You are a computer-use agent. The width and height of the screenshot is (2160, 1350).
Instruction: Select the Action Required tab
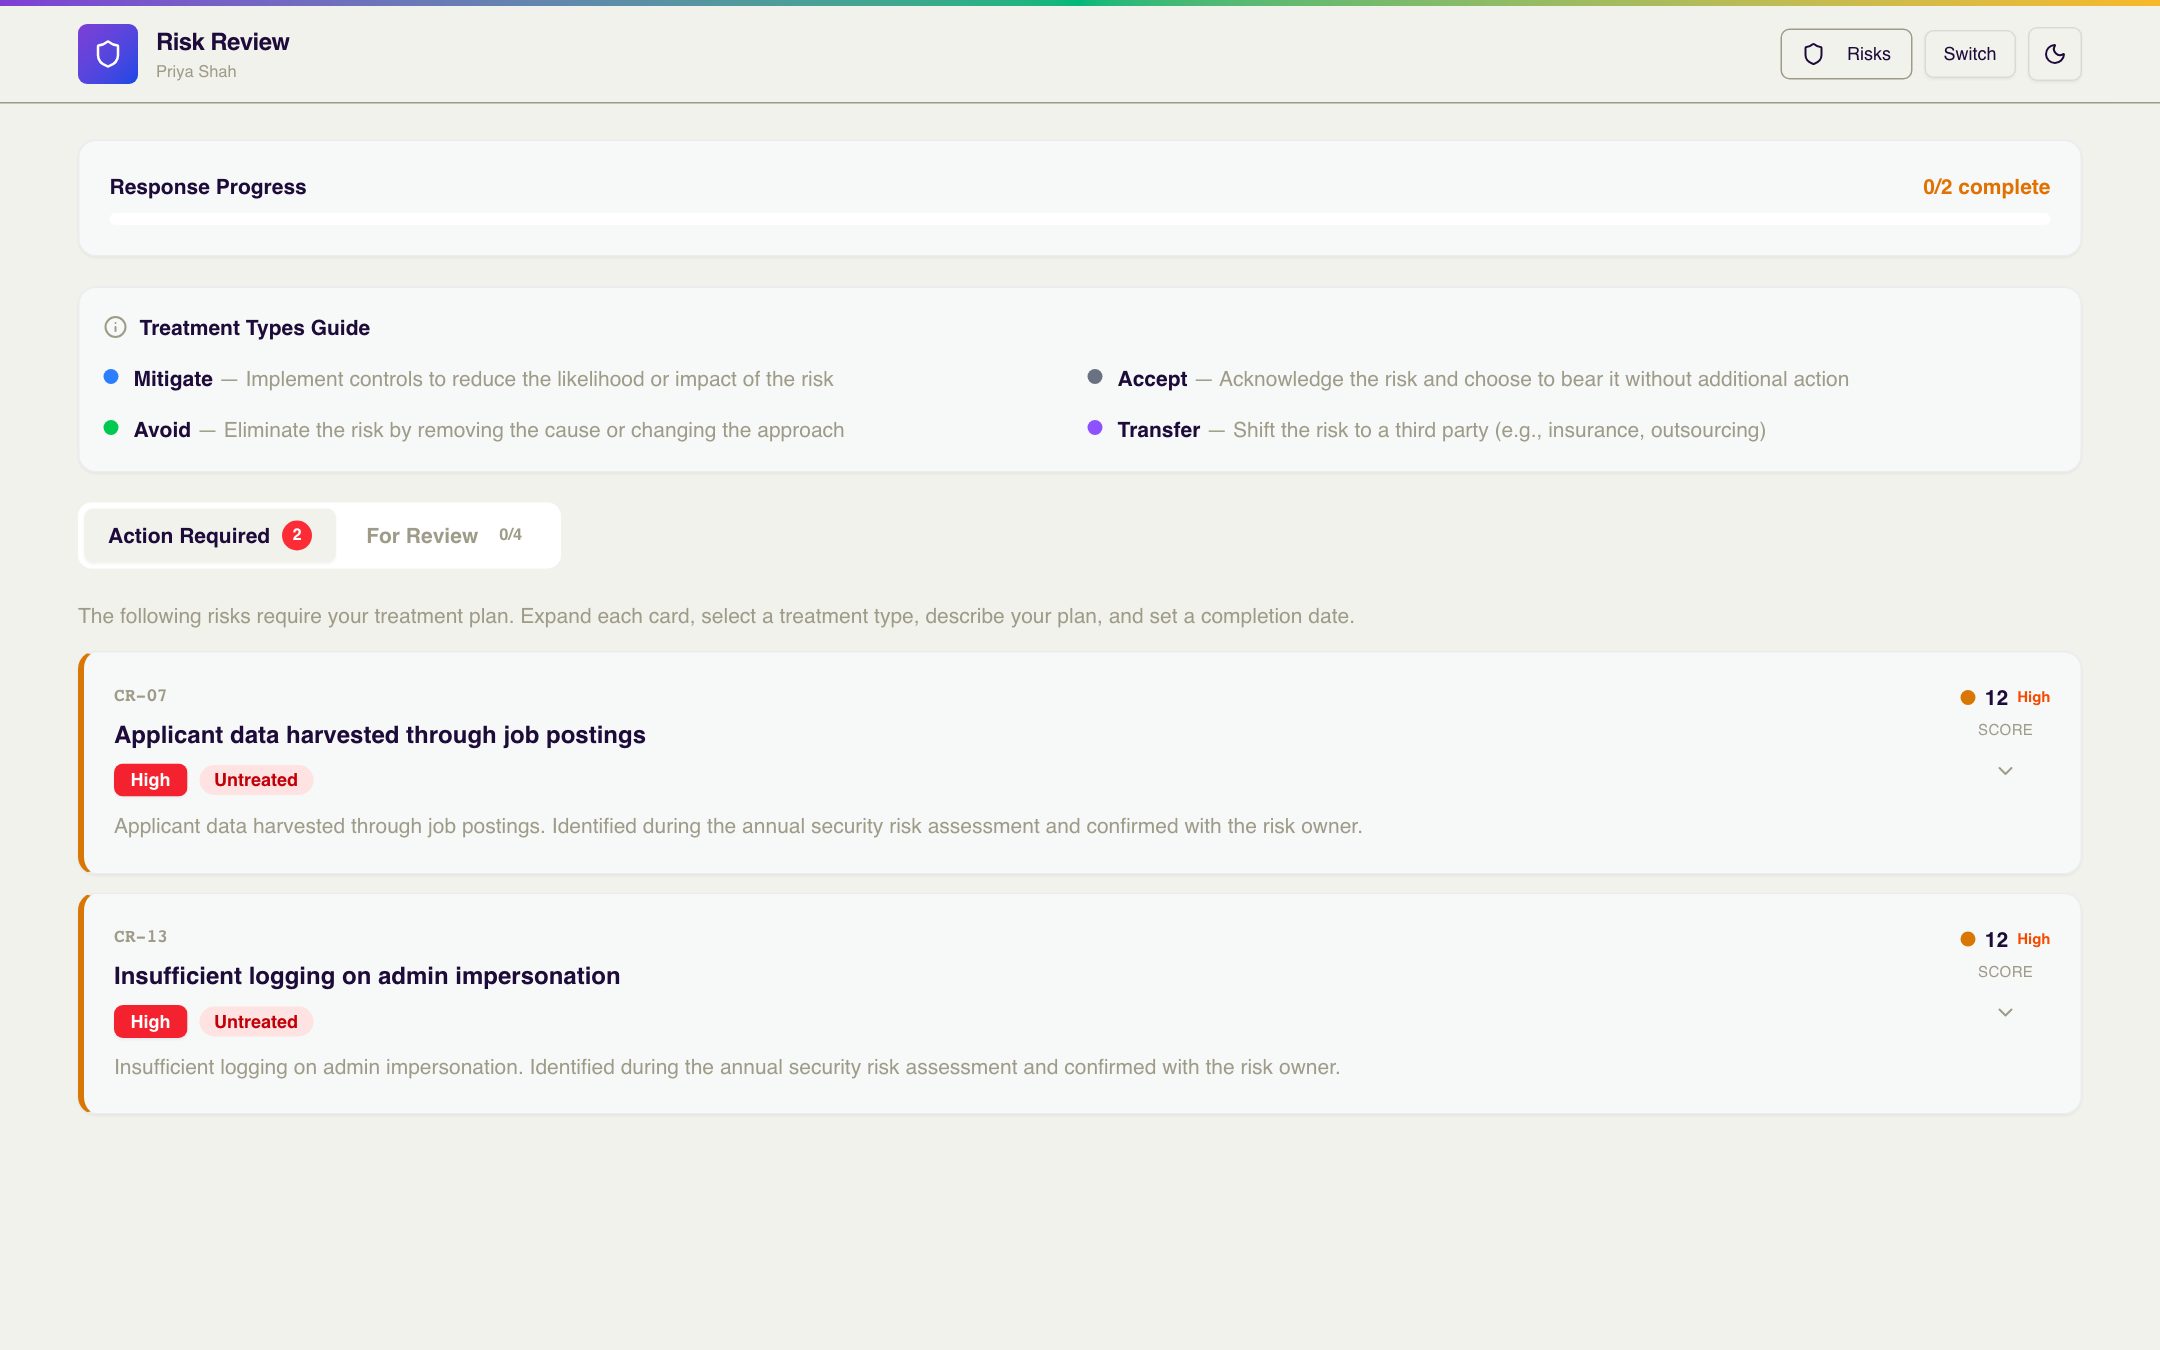point(210,536)
